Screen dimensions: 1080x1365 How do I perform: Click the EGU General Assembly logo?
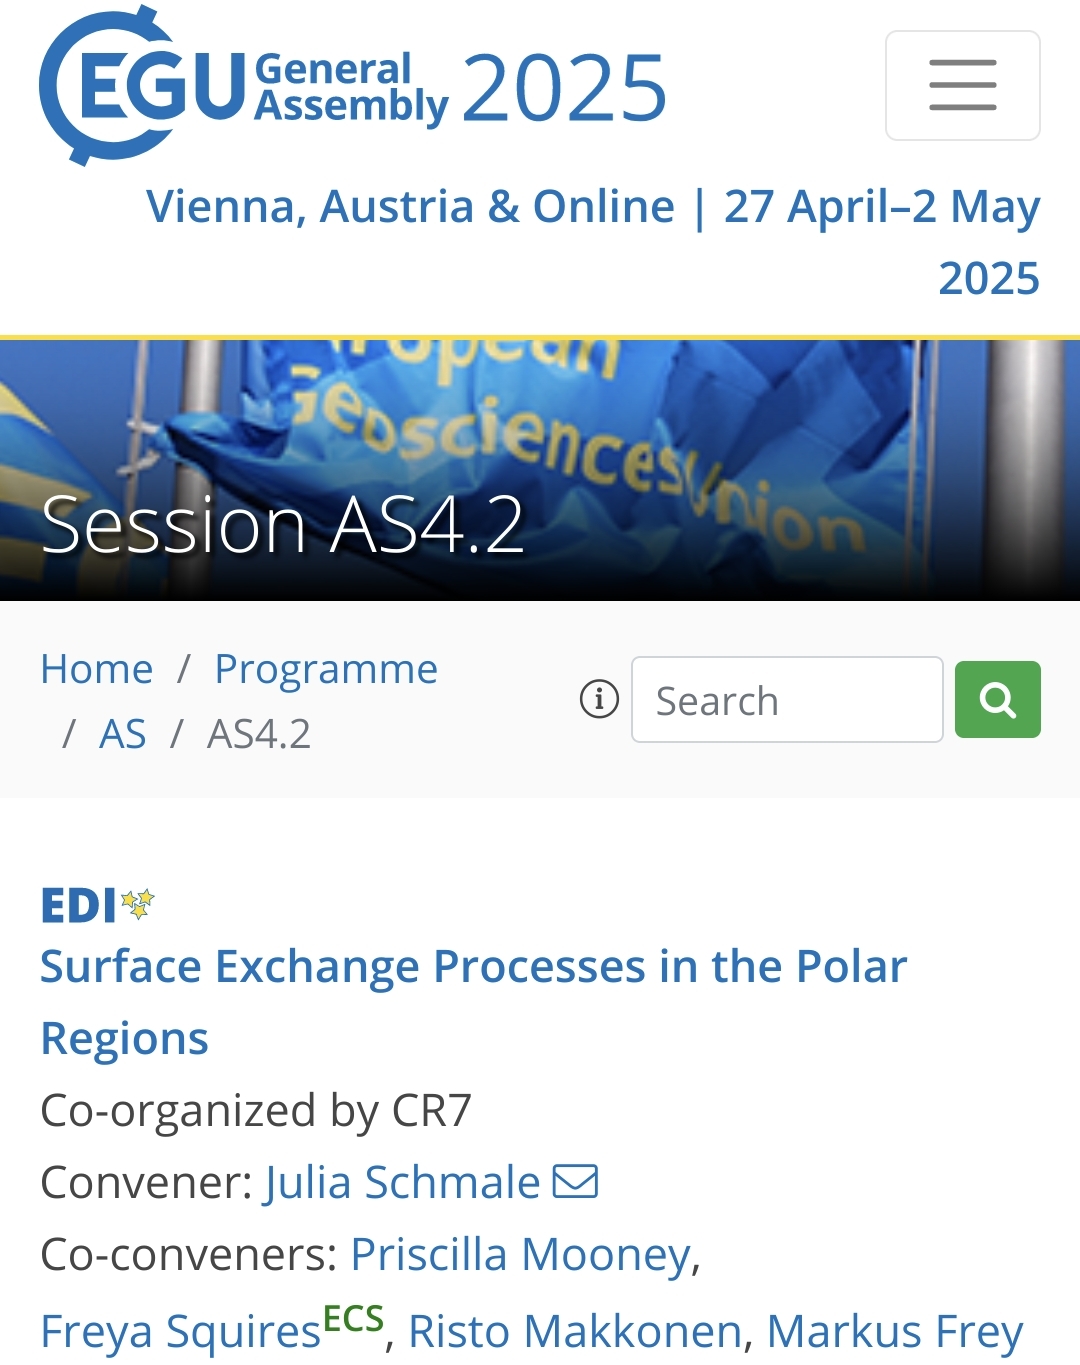click(x=352, y=87)
